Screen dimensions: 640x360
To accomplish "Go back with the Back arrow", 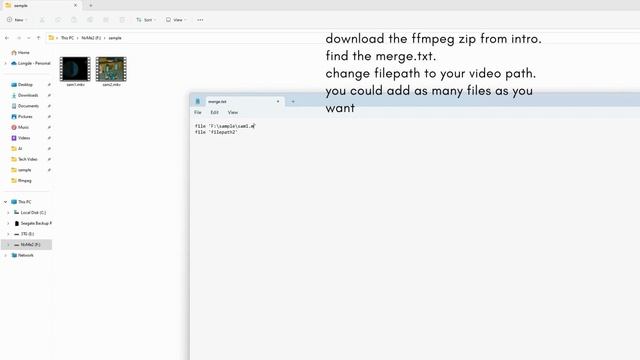I will (7, 38).
